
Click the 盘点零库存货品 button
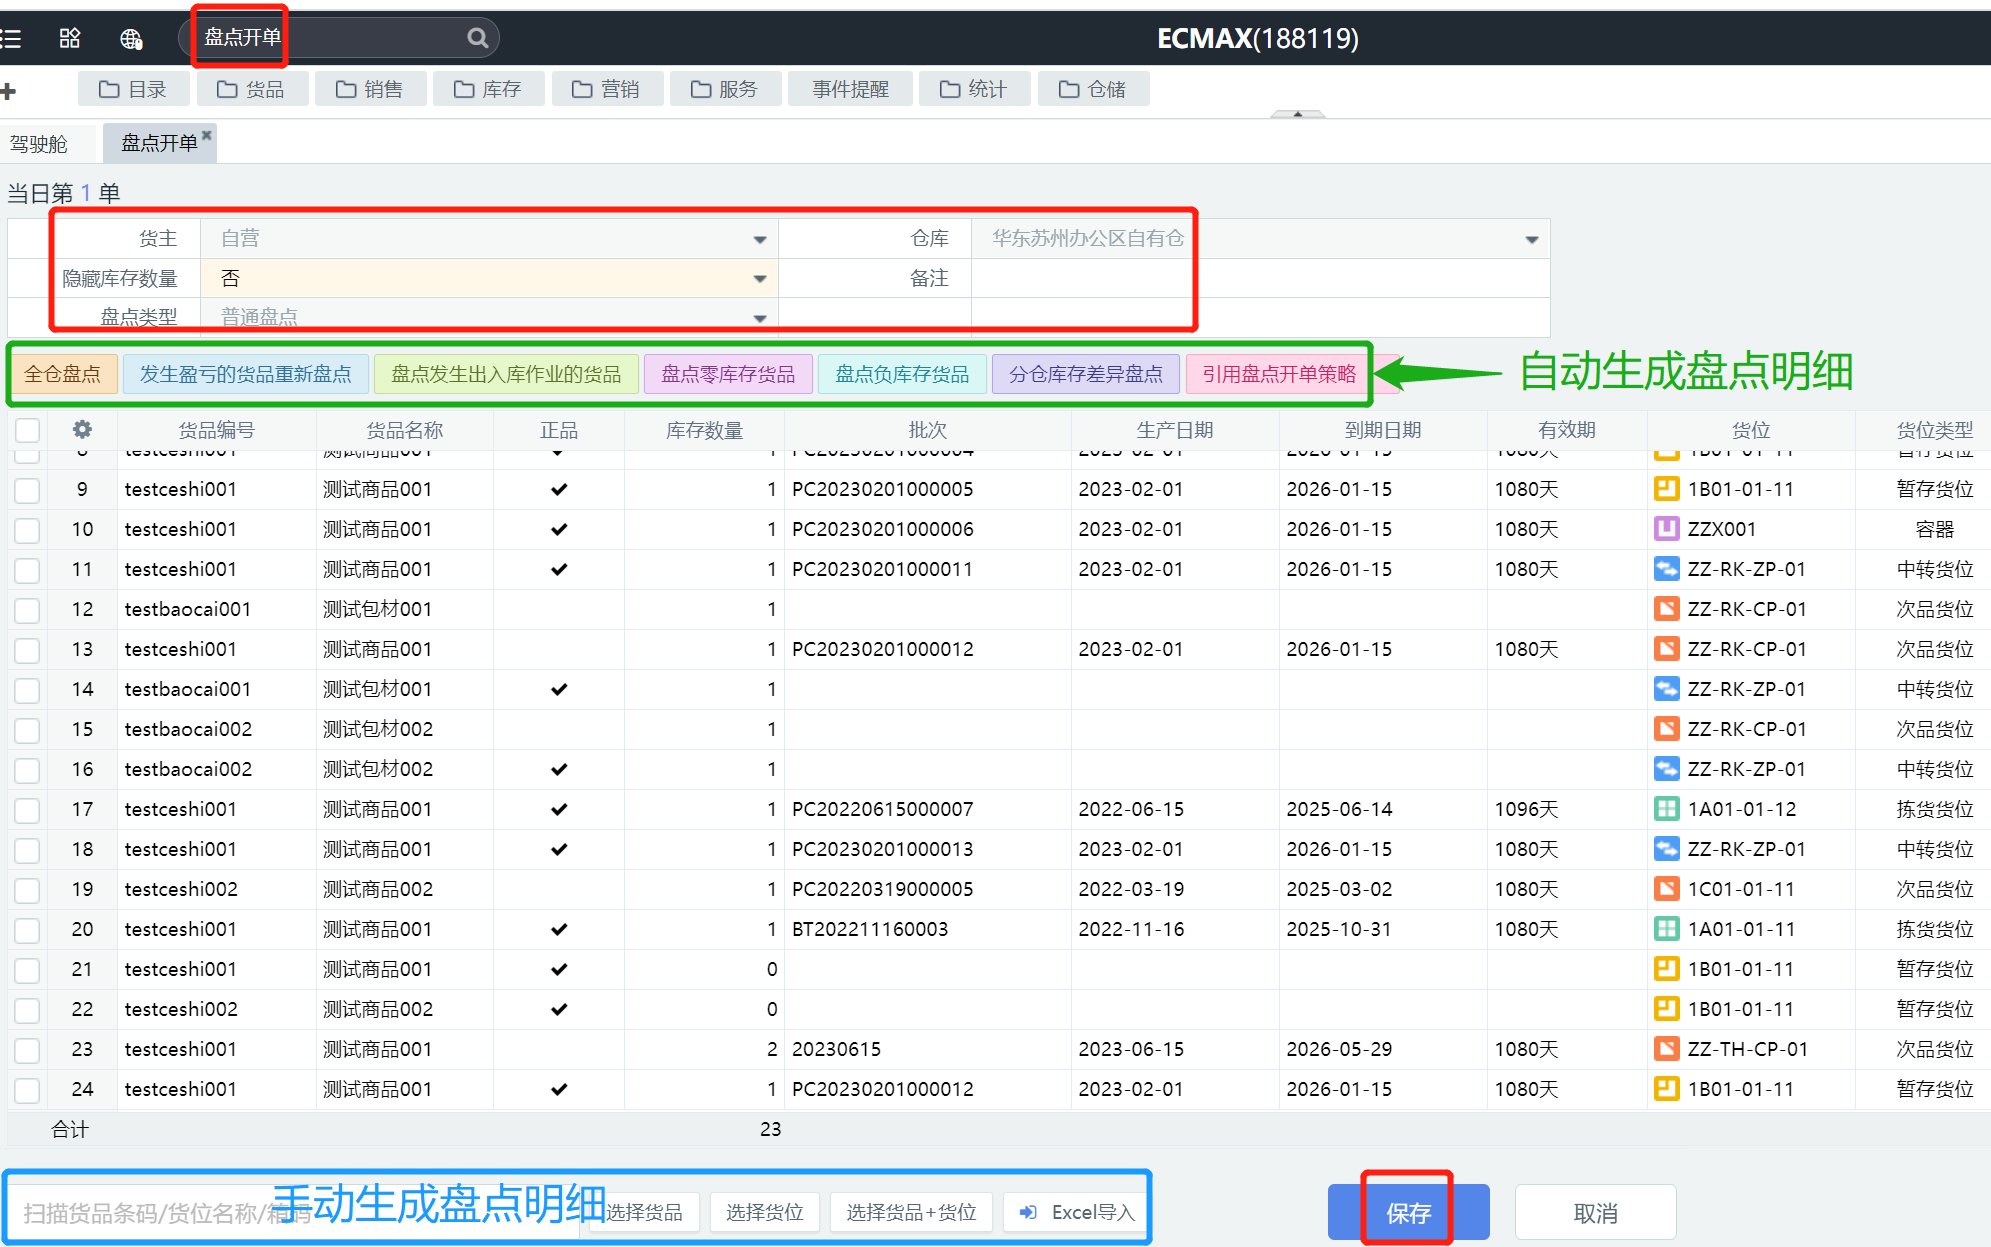[x=728, y=374]
